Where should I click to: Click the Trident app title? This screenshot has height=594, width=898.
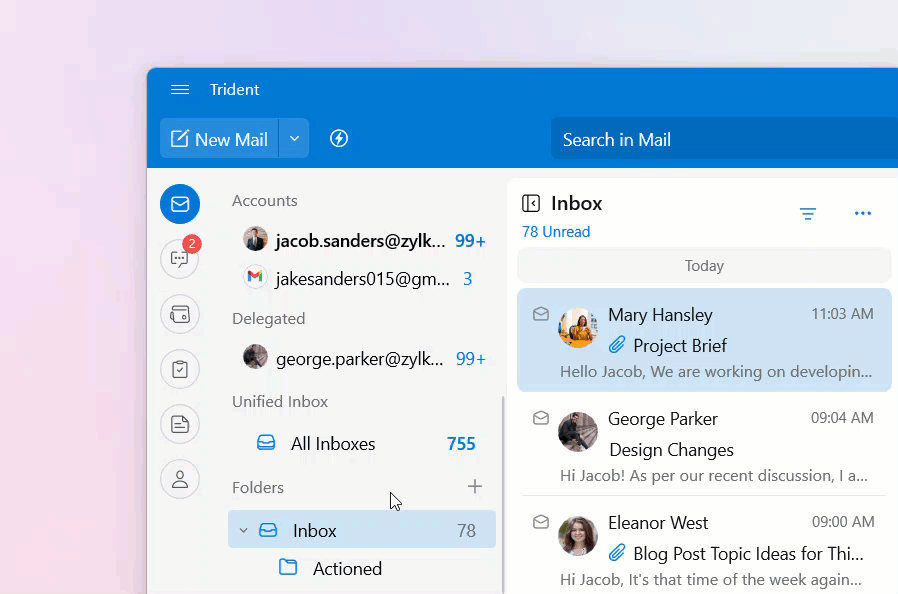[x=234, y=89]
